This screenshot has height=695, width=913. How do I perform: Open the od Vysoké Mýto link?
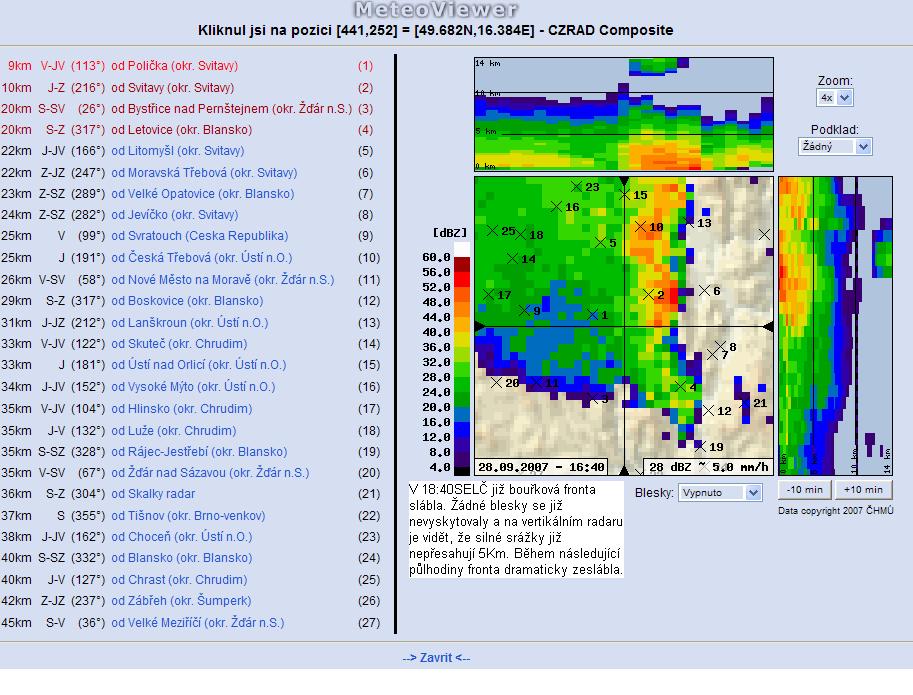coord(193,387)
